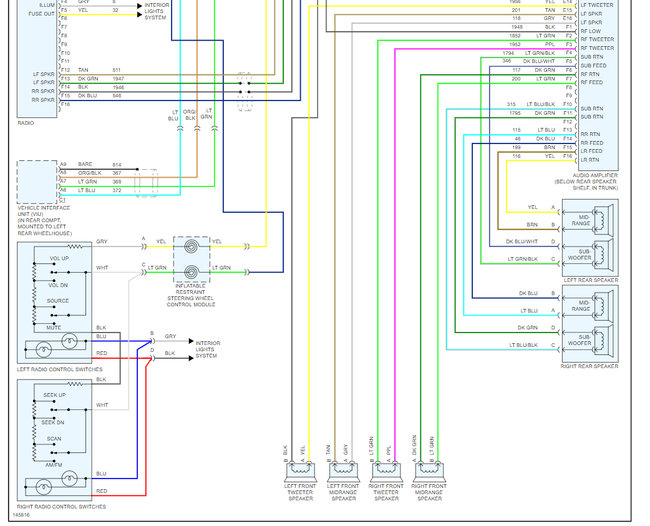Image resolution: width=650 pixels, height=526 pixels.
Task: Click the DK BLU/WHT label at amplifier pin F5
Action: pos(538,61)
